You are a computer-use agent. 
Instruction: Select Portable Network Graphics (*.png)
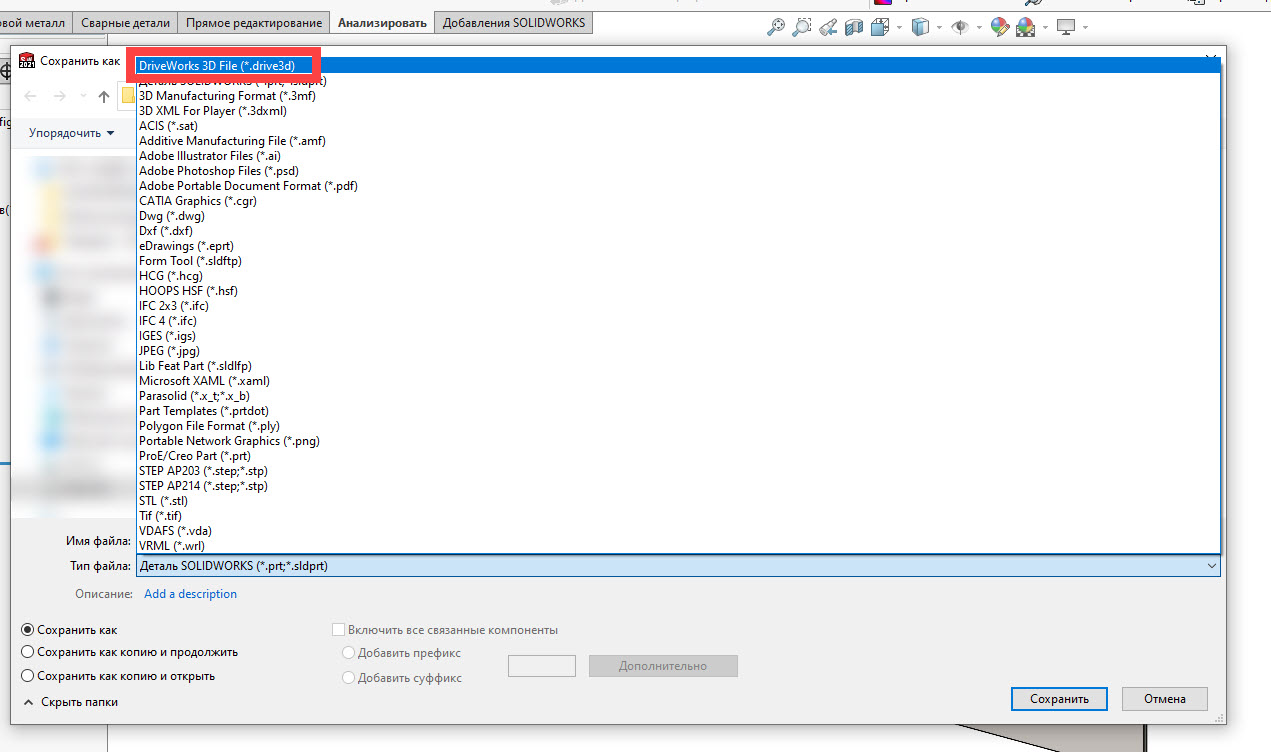(x=678, y=441)
